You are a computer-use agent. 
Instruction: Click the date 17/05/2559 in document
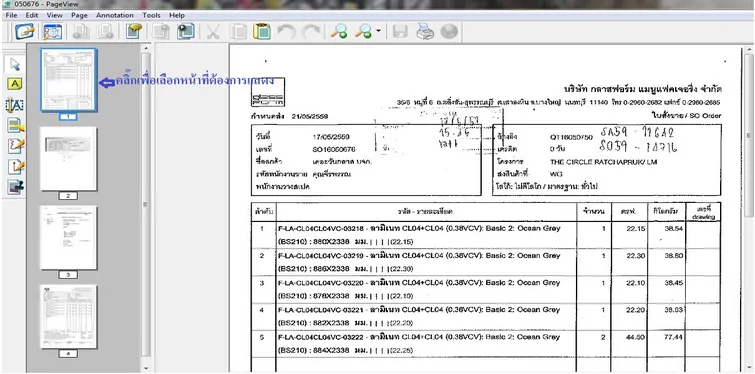click(331, 137)
